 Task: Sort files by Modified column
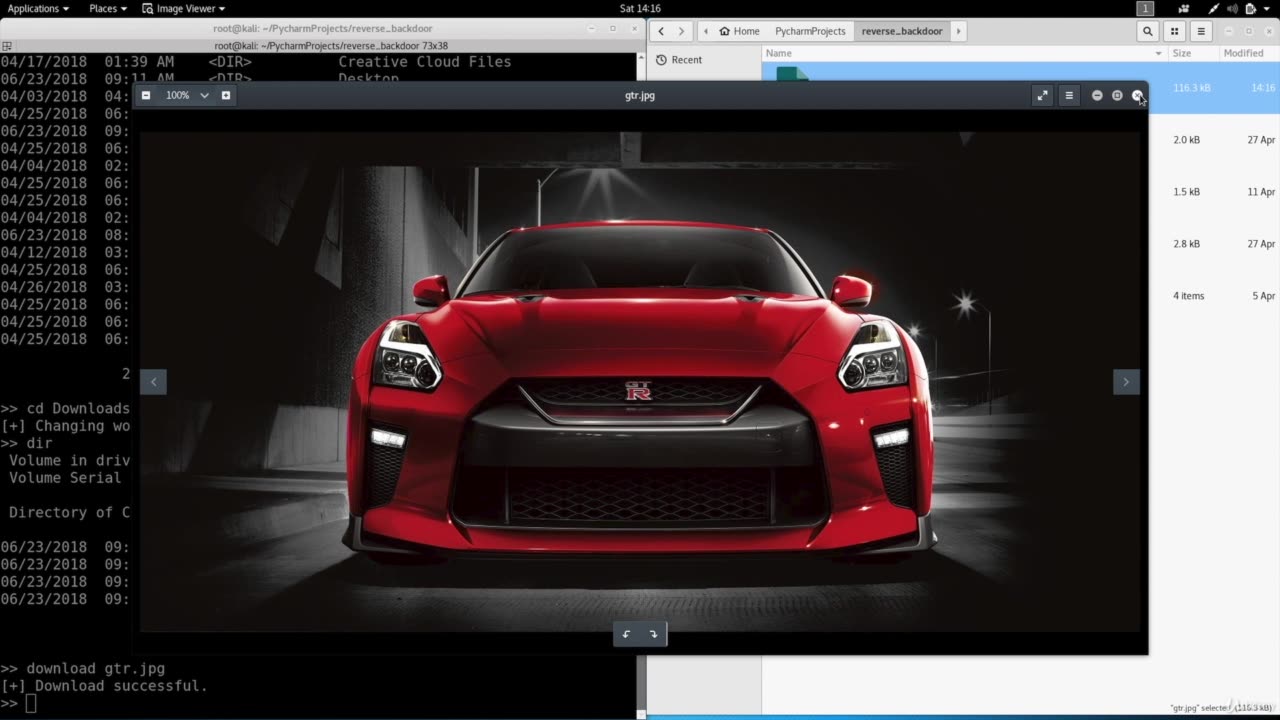1243,53
